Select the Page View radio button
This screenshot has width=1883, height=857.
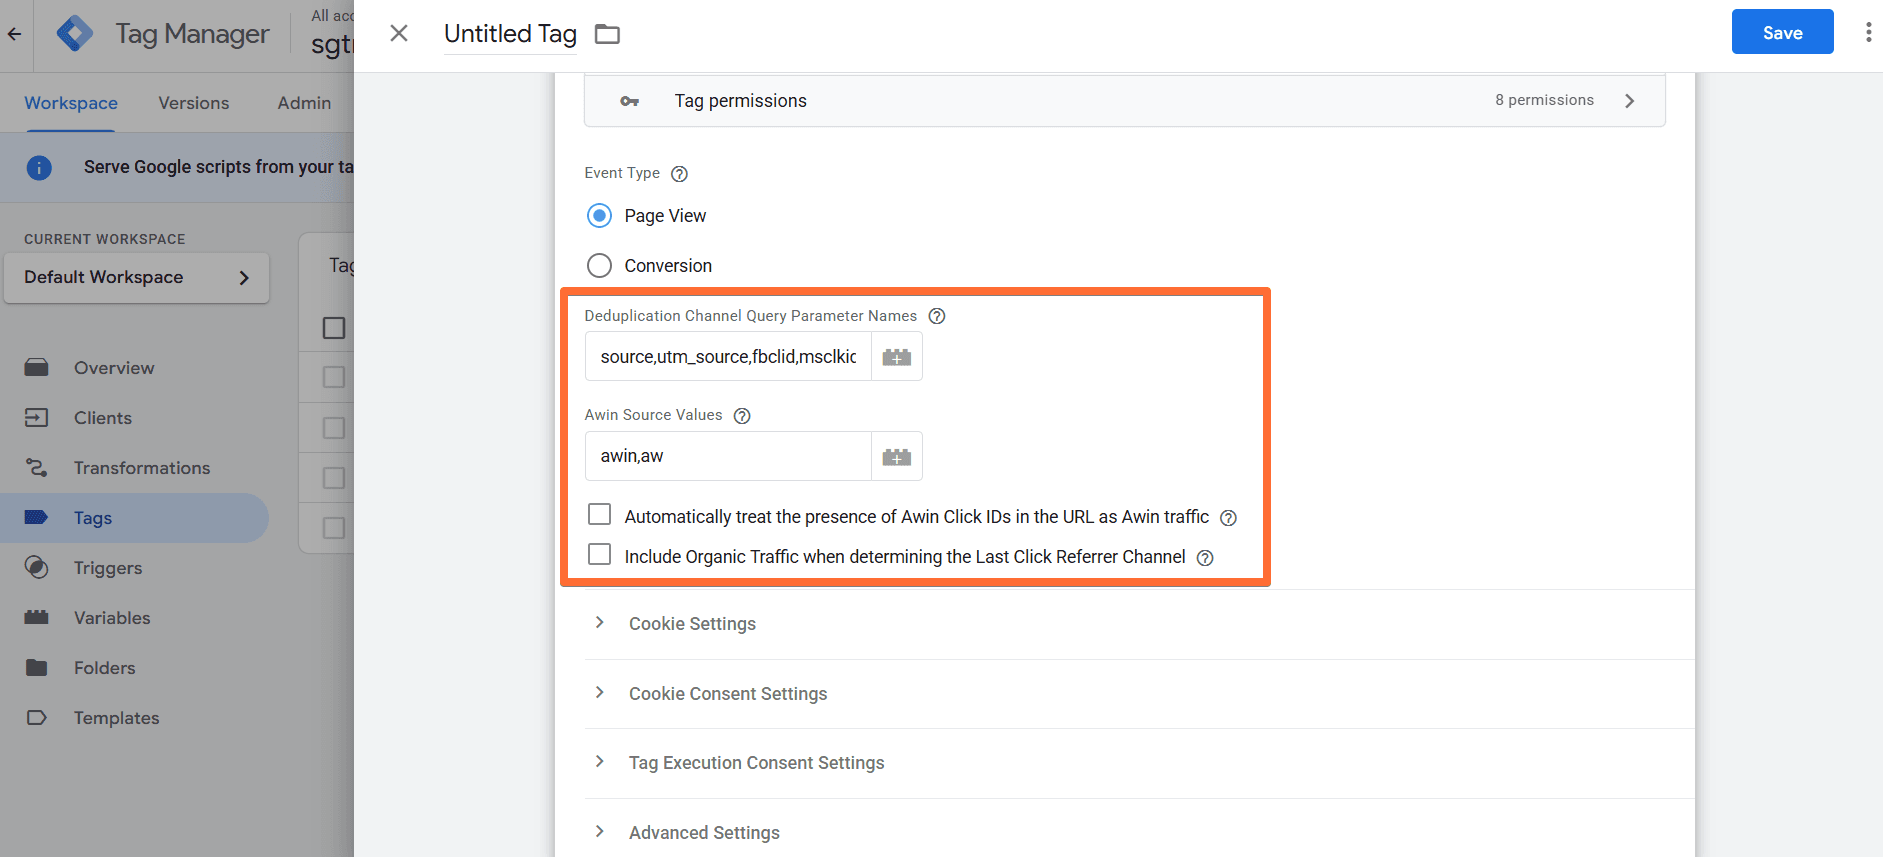[x=599, y=216]
